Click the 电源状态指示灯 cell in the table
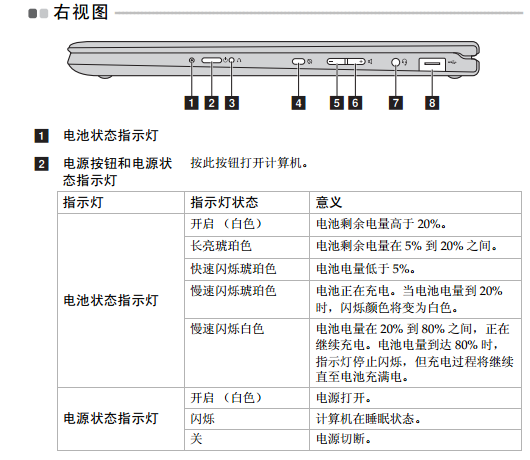Screen dimensions: 530x460 tap(121, 419)
